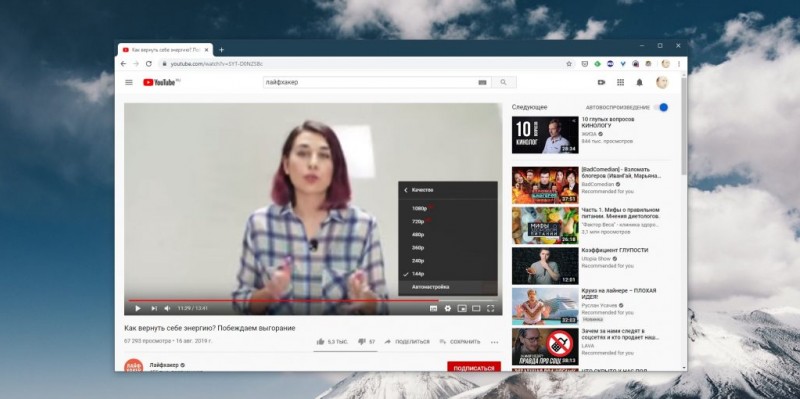800x399 pixels.
Task: Open the YouTube apps grid icon
Action: (x=620, y=82)
